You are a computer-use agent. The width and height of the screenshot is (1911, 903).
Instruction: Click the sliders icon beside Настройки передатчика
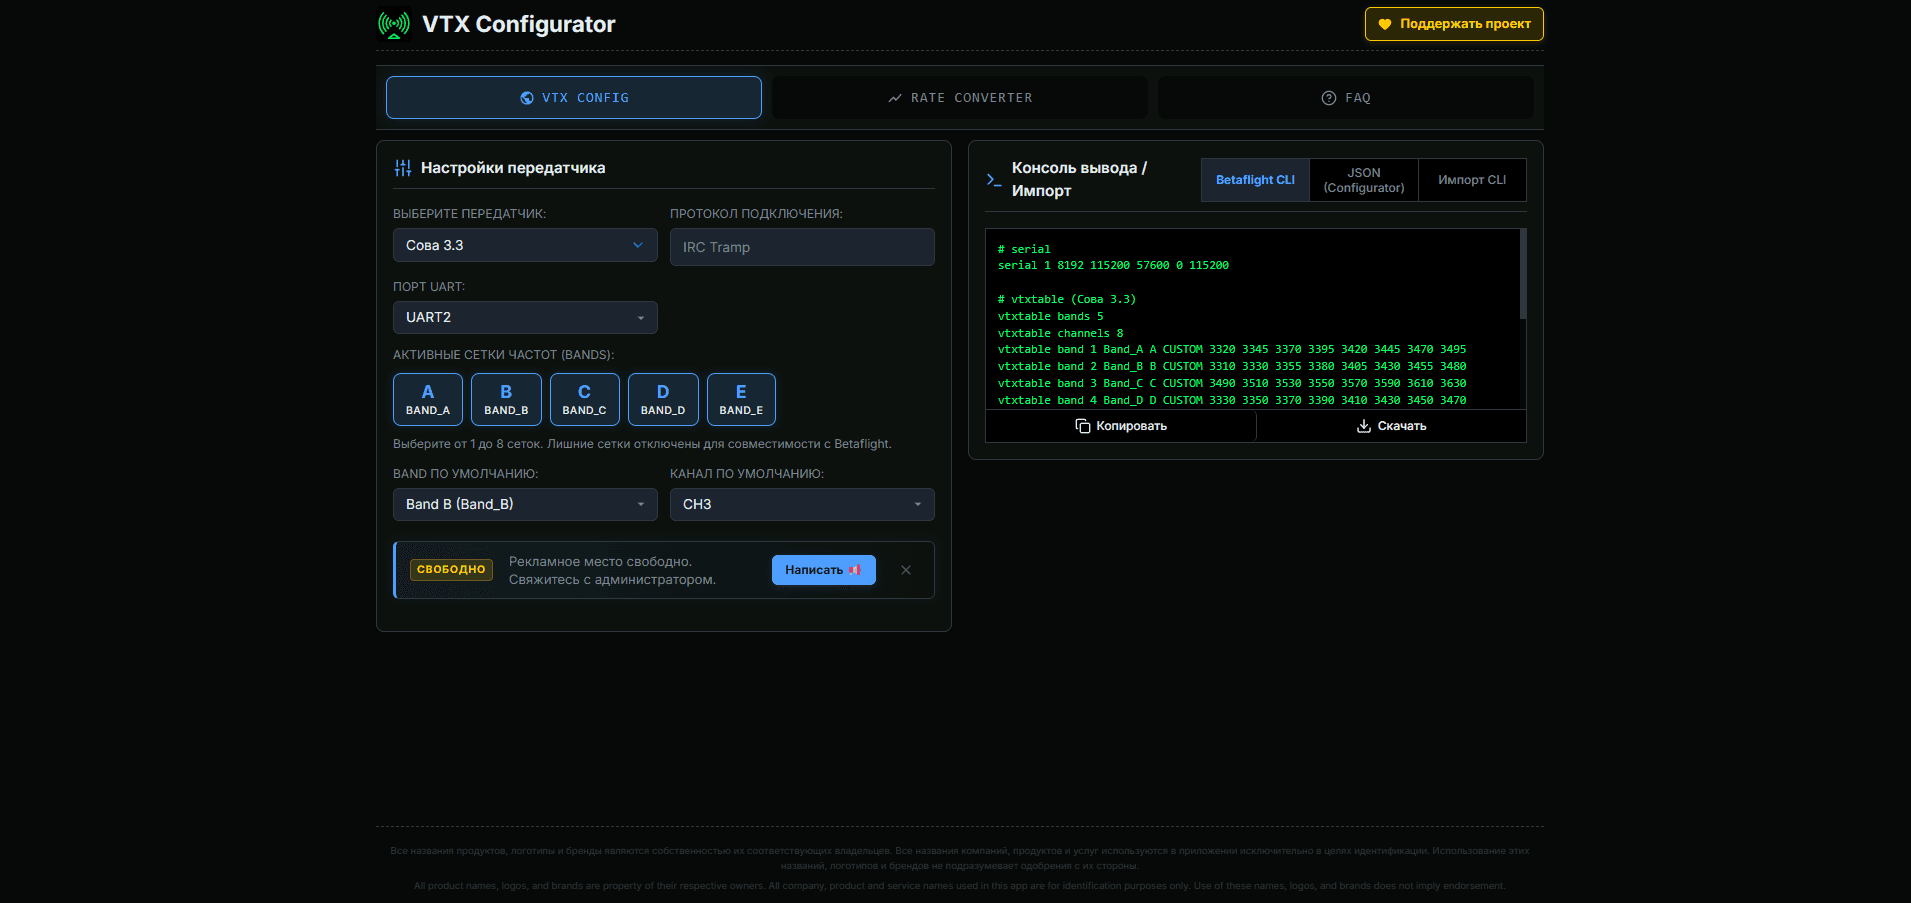[x=403, y=168]
